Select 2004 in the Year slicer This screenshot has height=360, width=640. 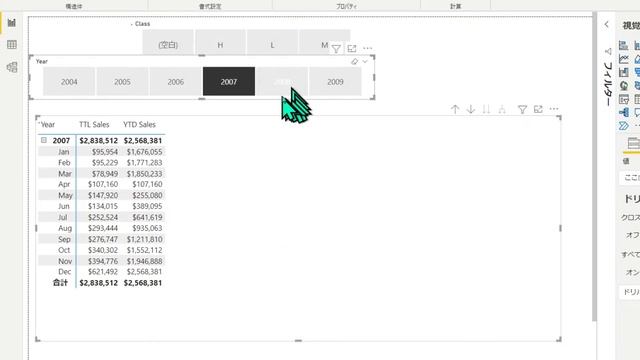point(69,82)
